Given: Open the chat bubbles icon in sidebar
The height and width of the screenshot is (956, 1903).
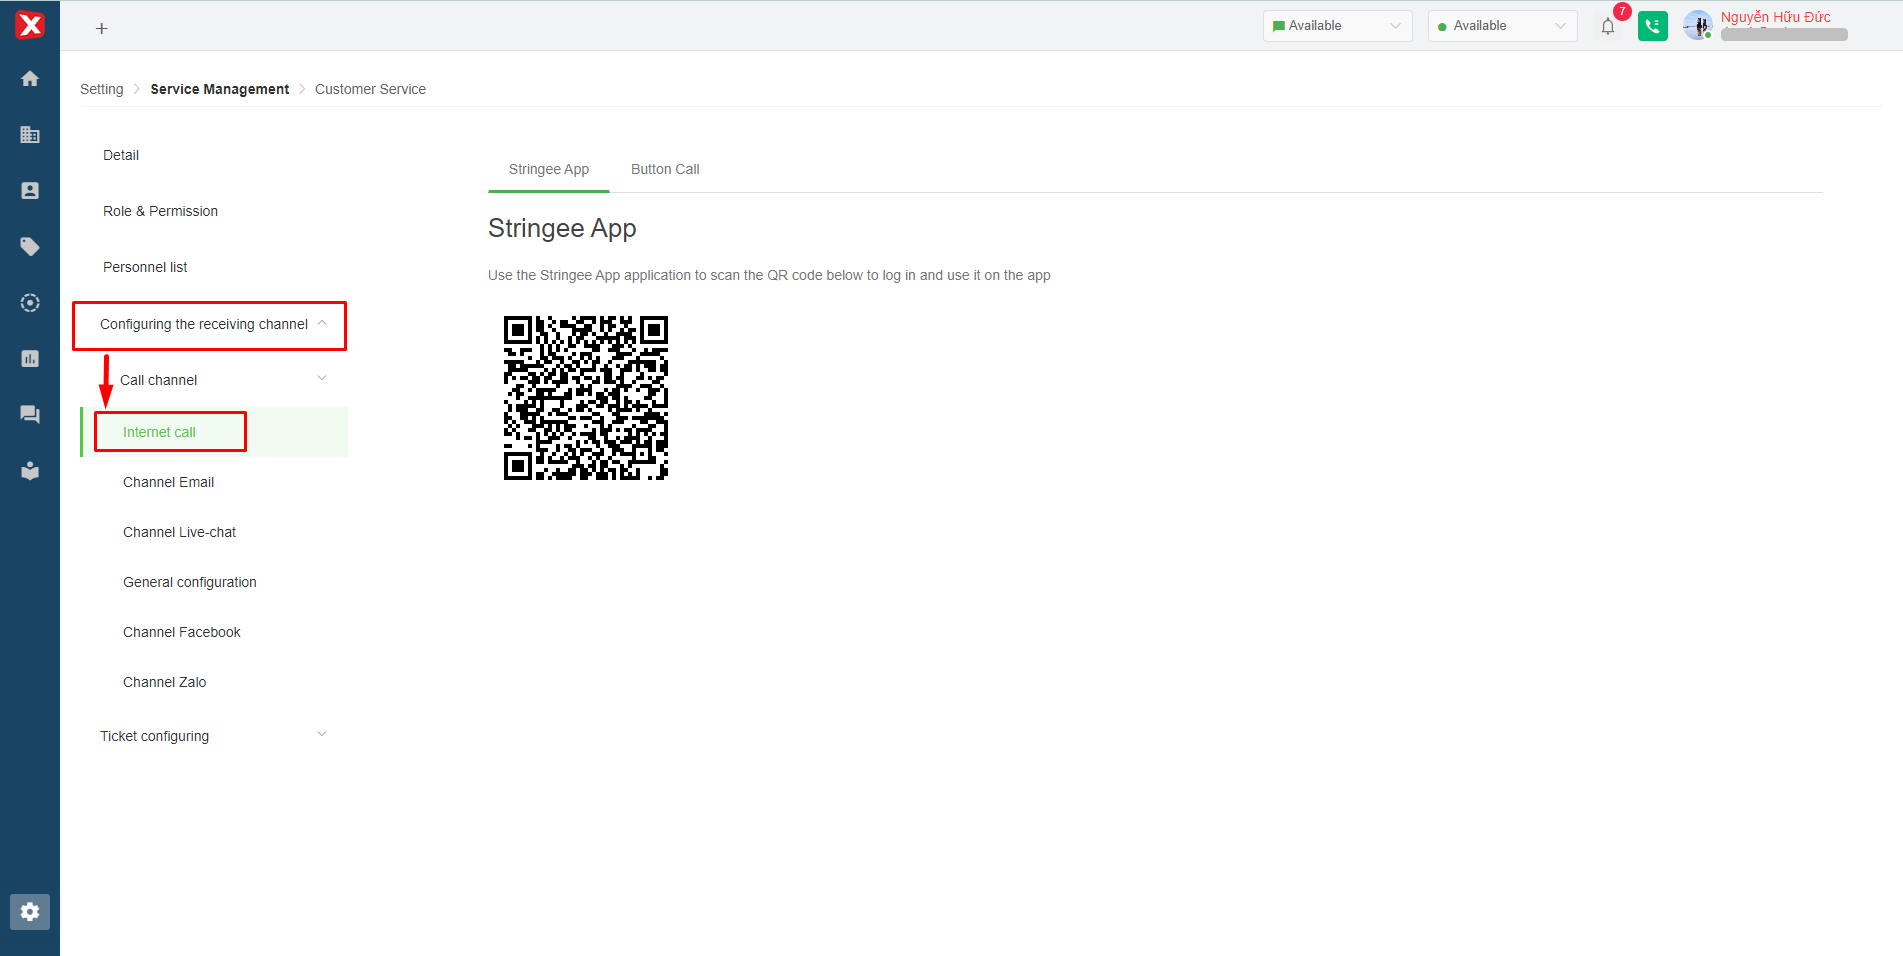Looking at the screenshot, I should [30, 415].
